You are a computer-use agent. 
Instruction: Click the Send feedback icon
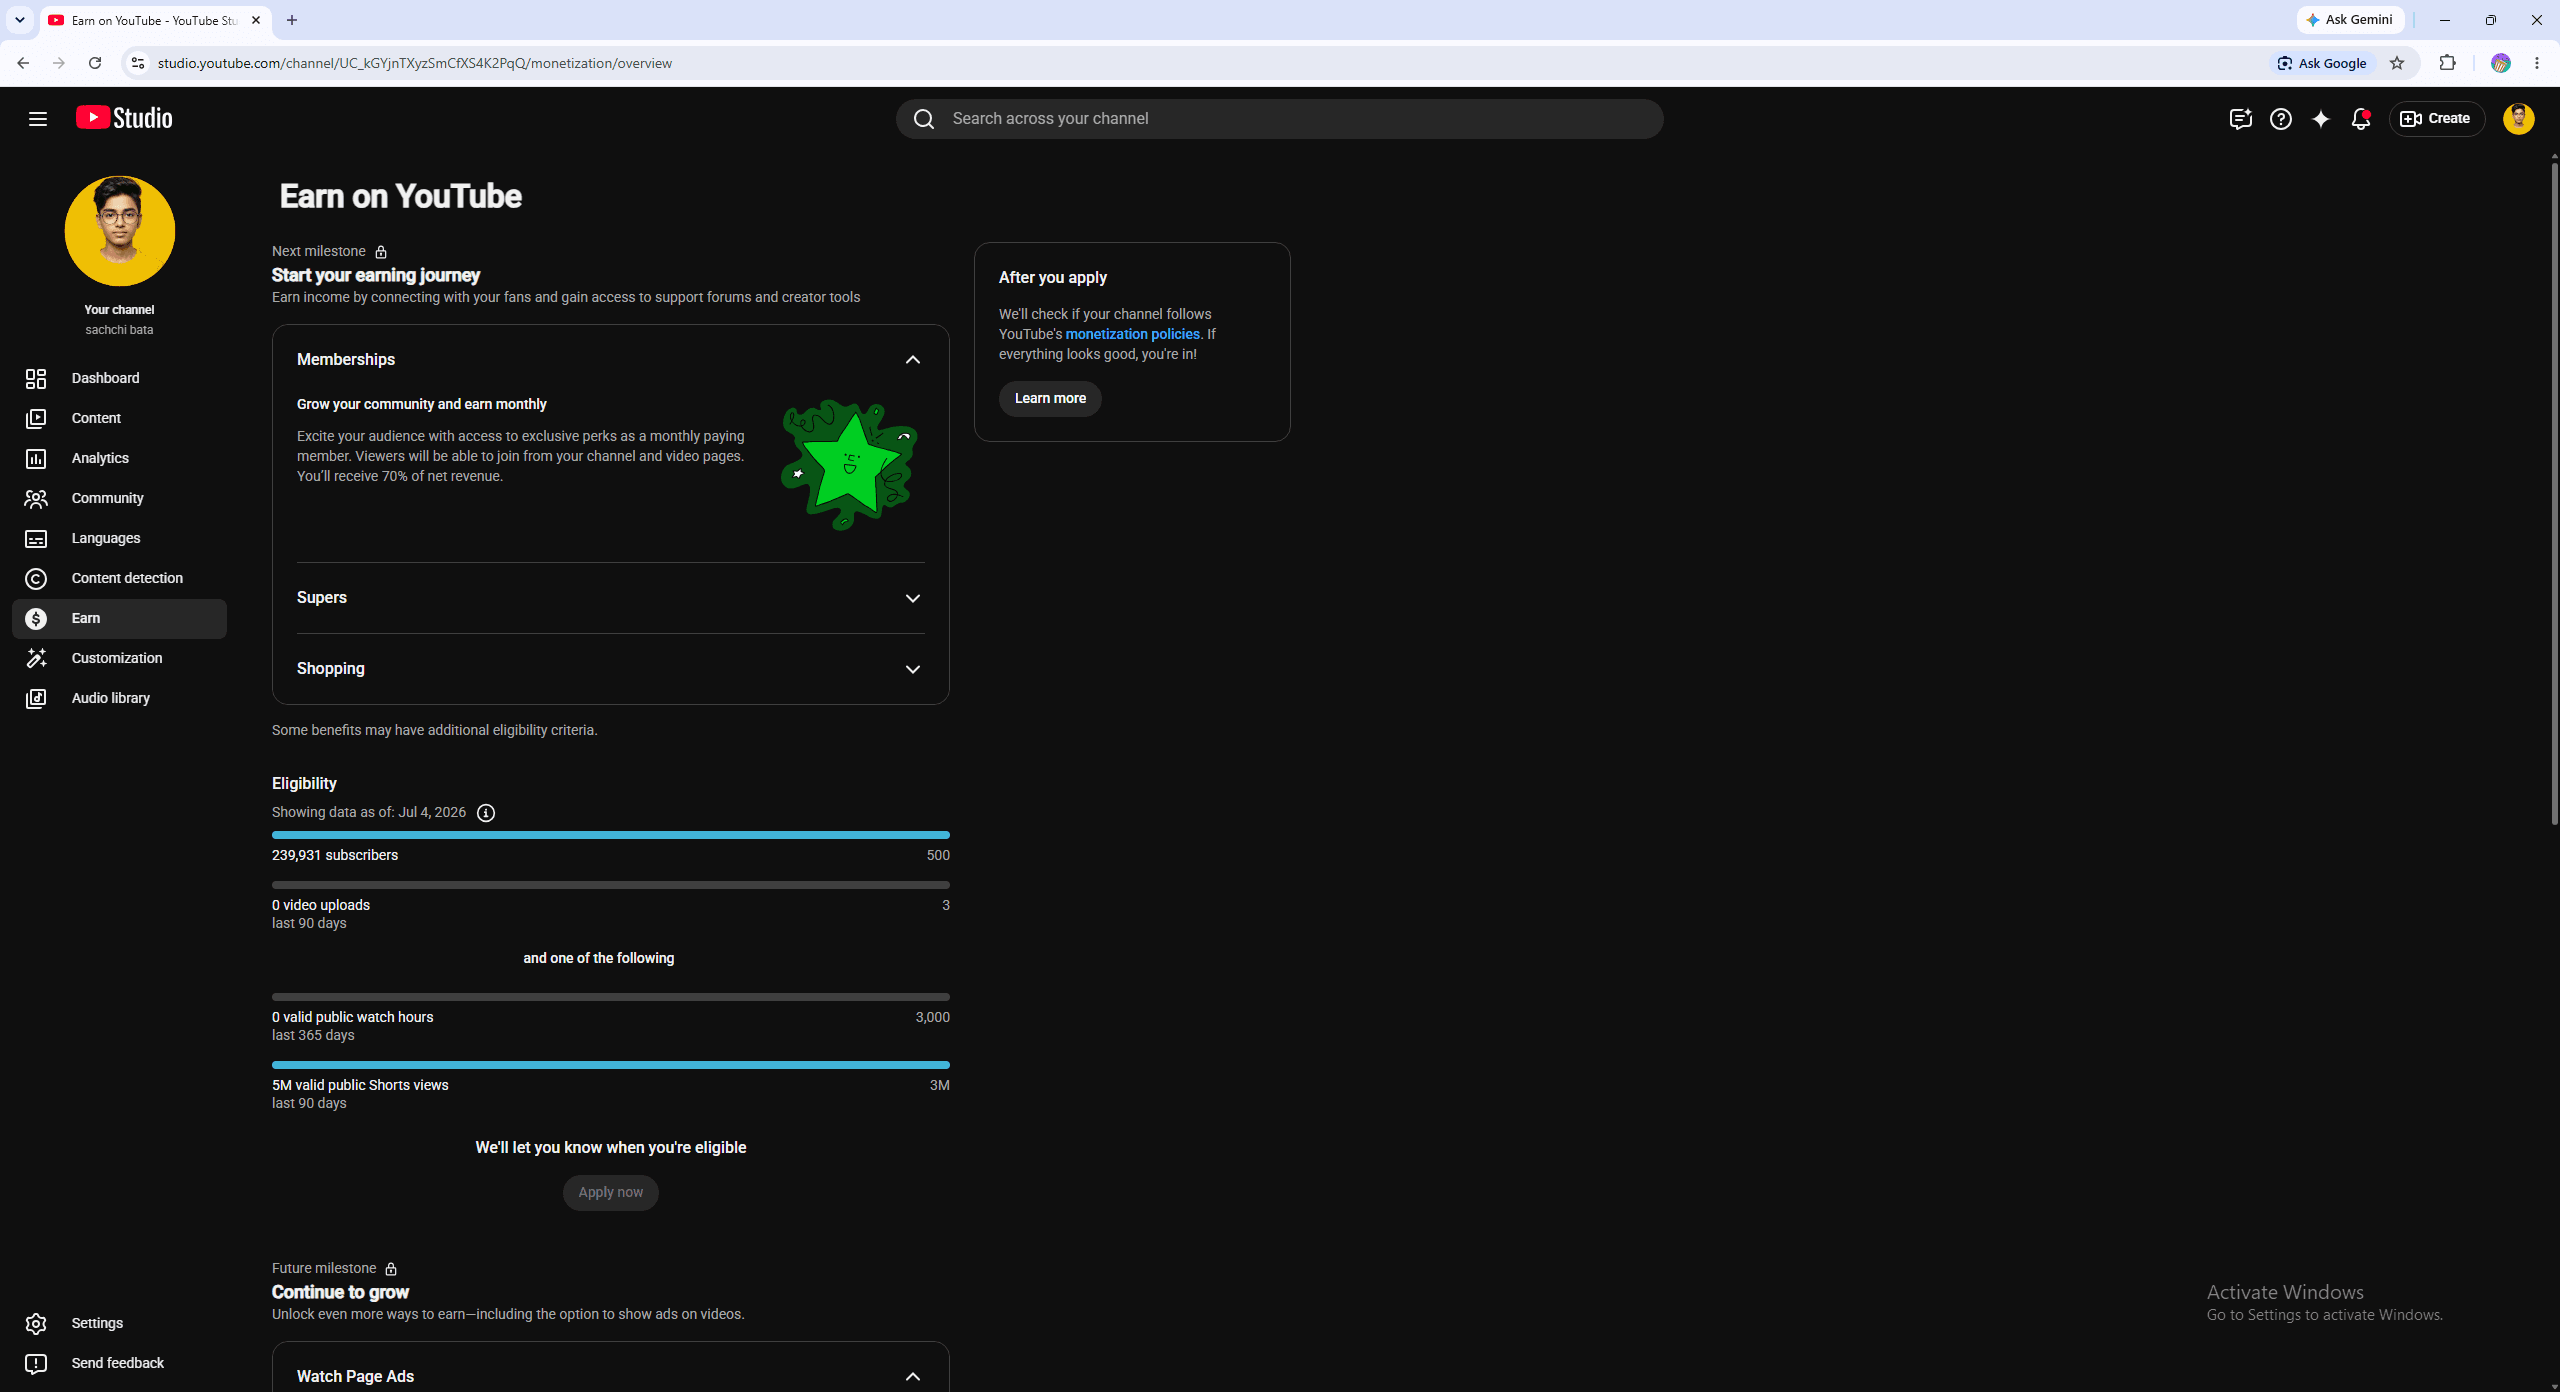point(36,1363)
